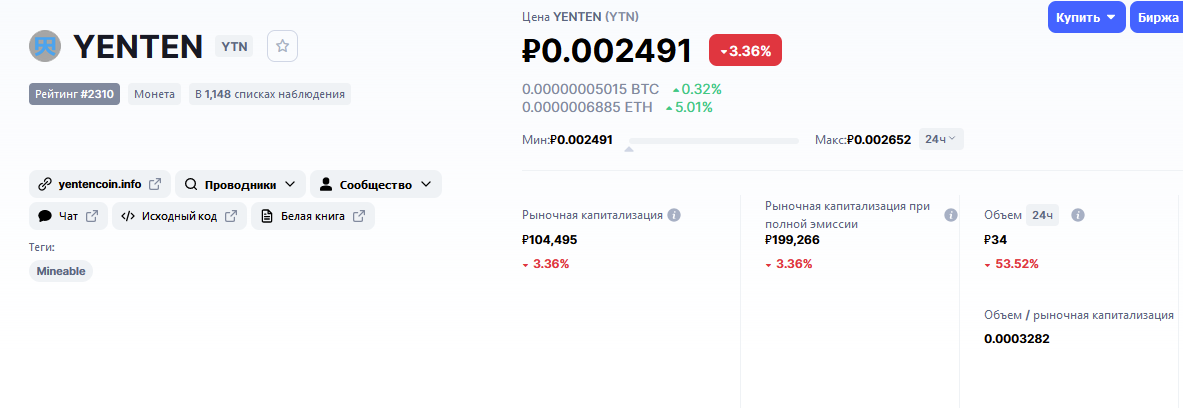Screen dimensions: 1183x415
Task: Expand the Проводники explorers dropdown
Action: (x=240, y=184)
